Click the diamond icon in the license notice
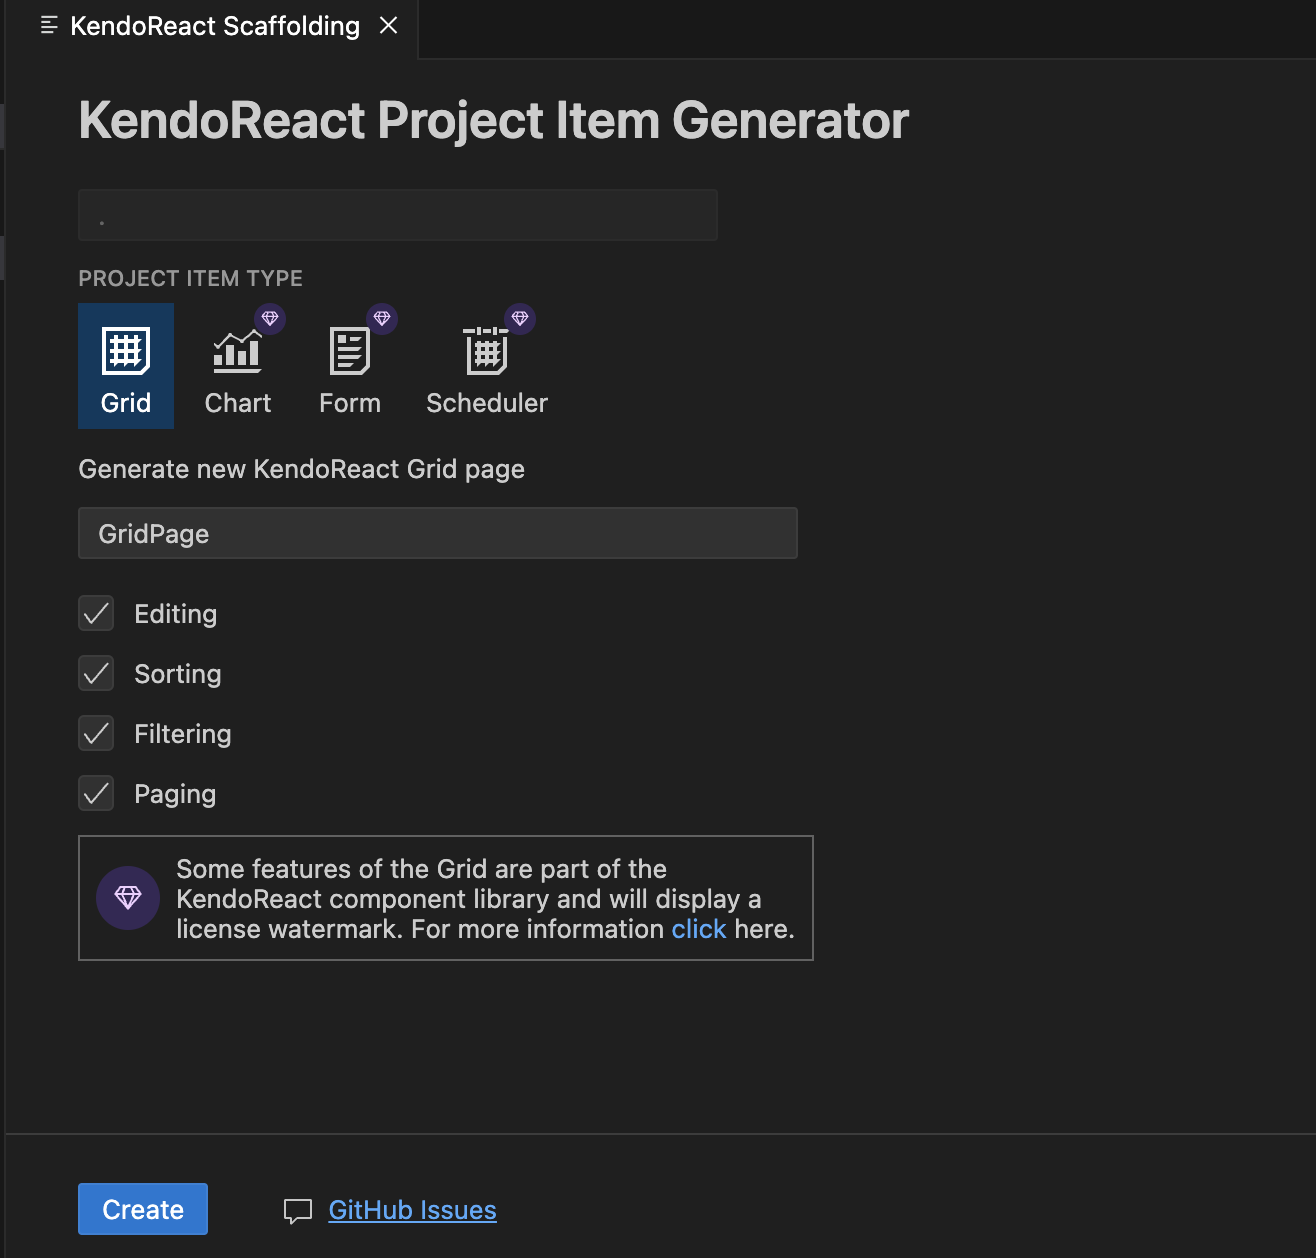This screenshot has height=1258, width=1316. [128, 897]
